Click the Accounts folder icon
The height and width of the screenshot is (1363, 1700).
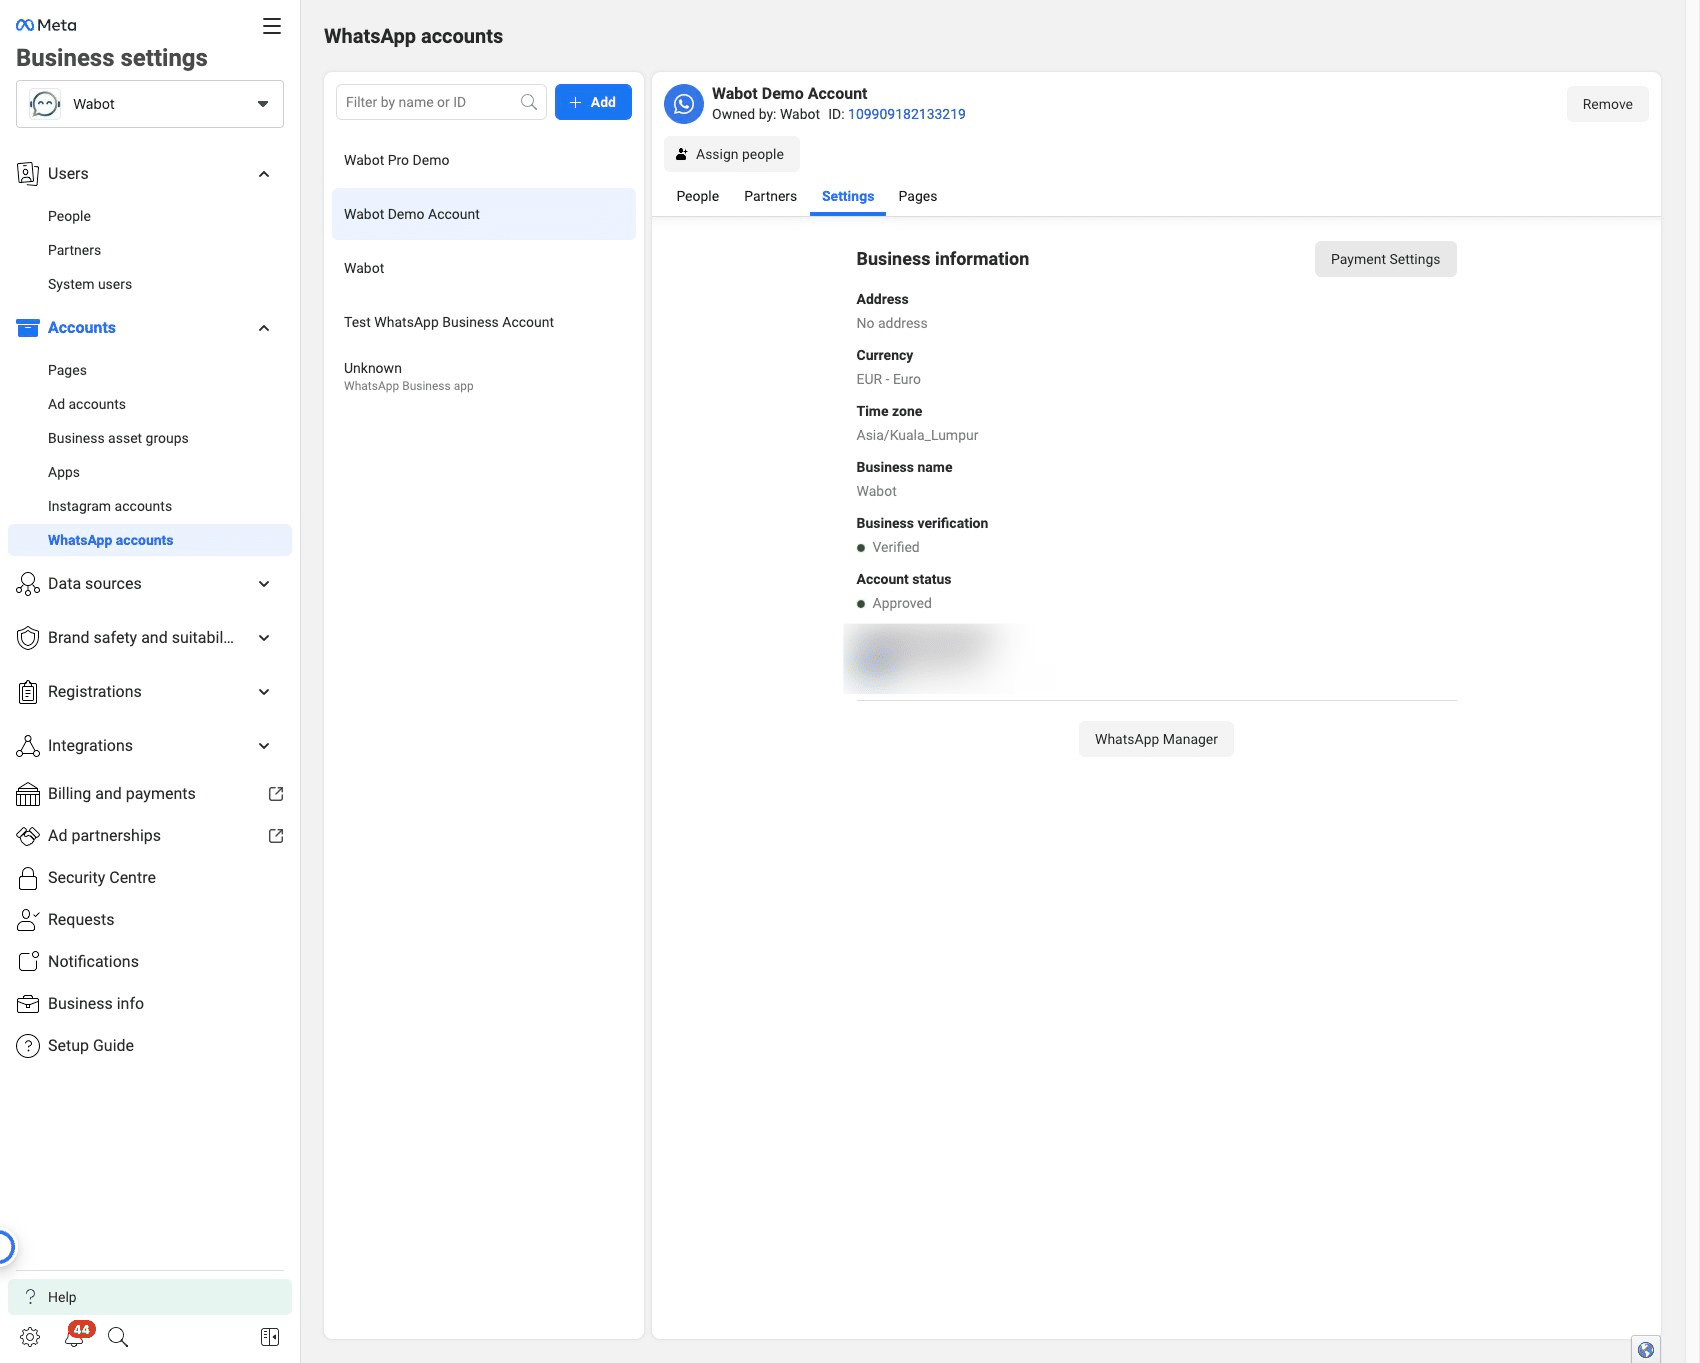pos(28,328)
